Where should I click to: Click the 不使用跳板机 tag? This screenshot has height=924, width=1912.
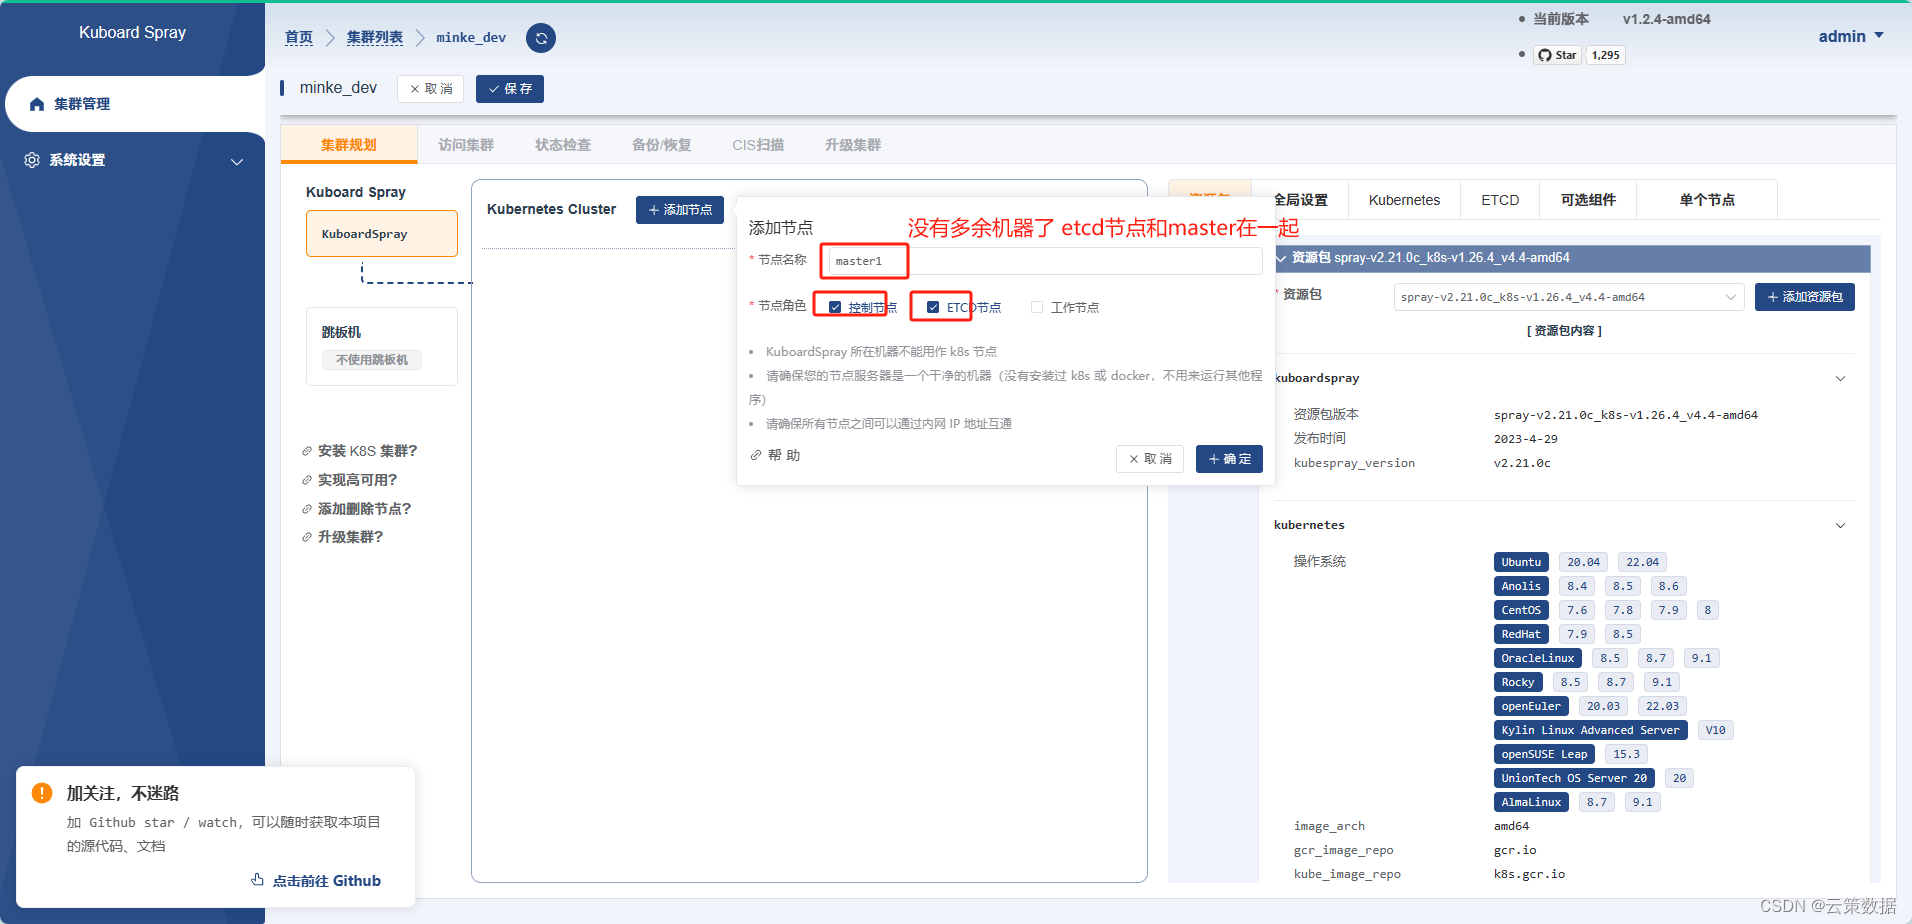pyautogui.click(x=372, y=360)
